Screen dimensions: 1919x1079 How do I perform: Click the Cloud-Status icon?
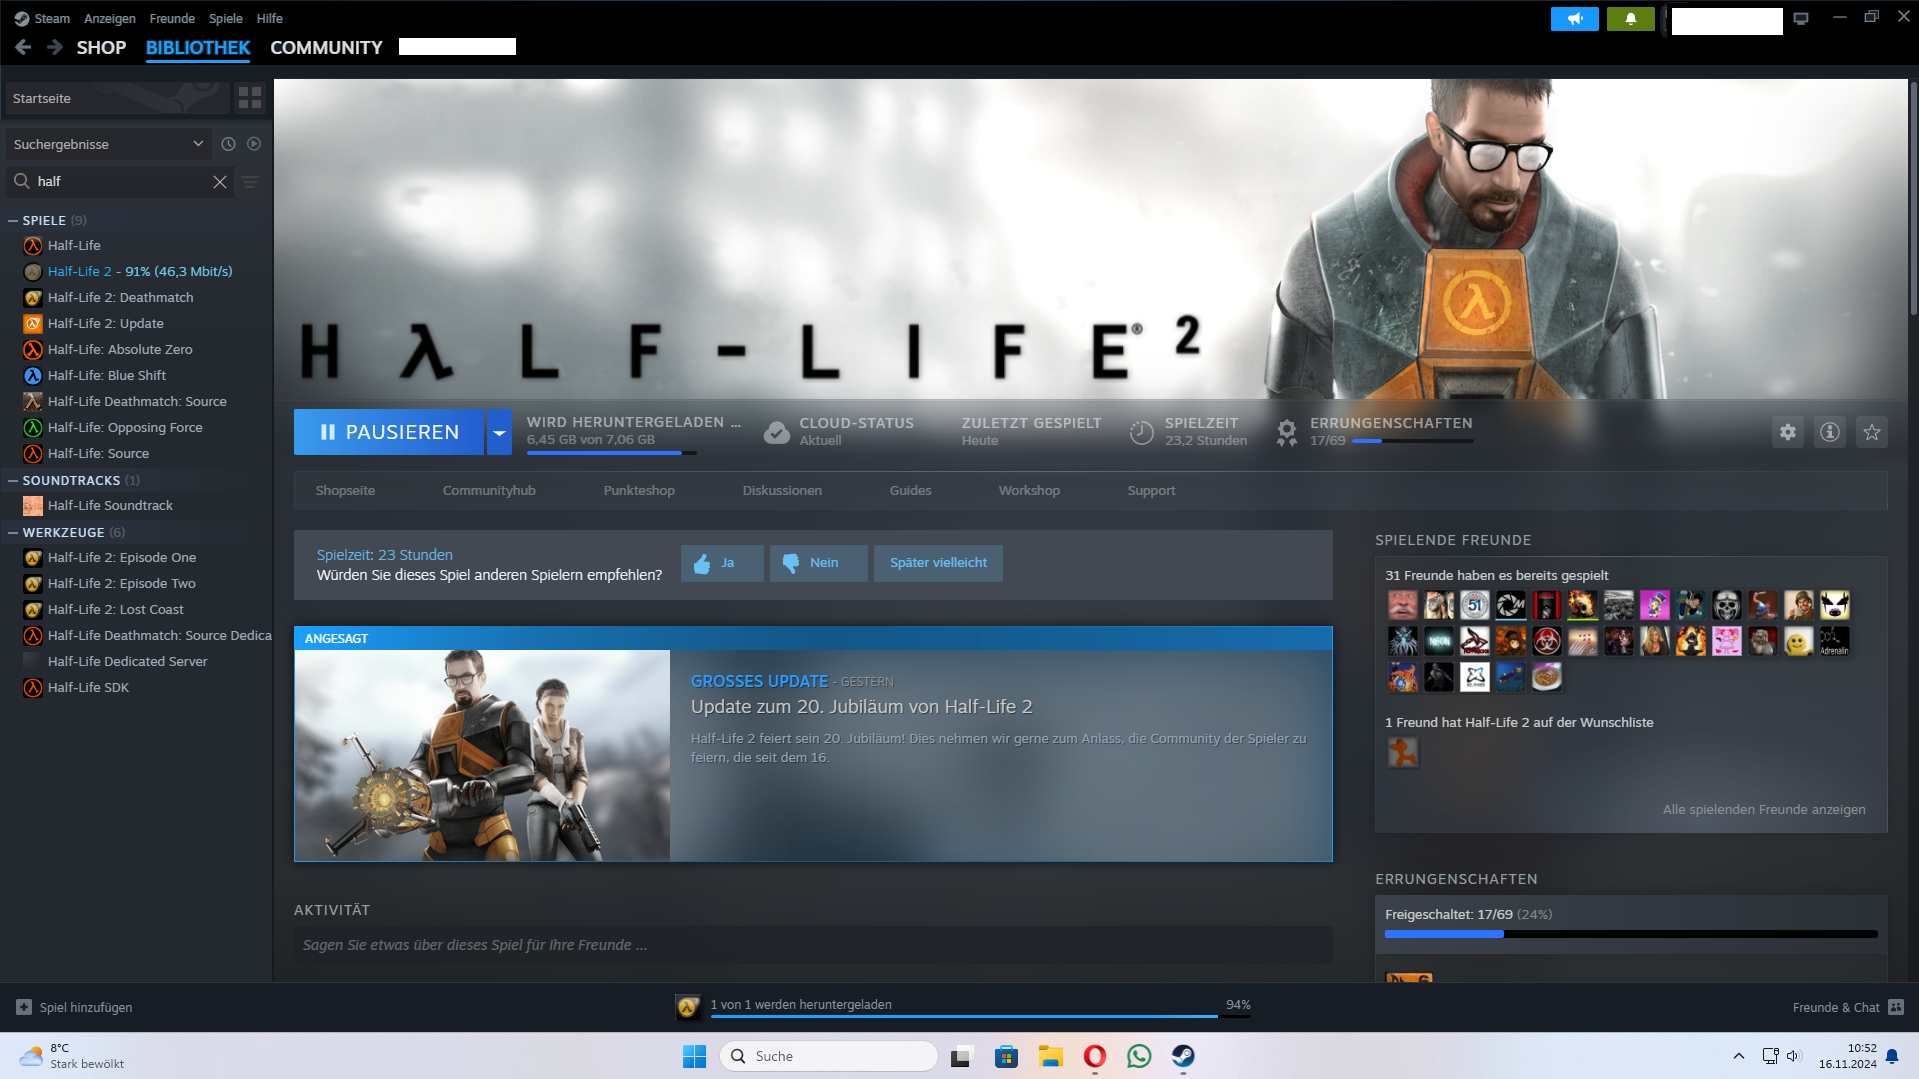pos(776,432)
